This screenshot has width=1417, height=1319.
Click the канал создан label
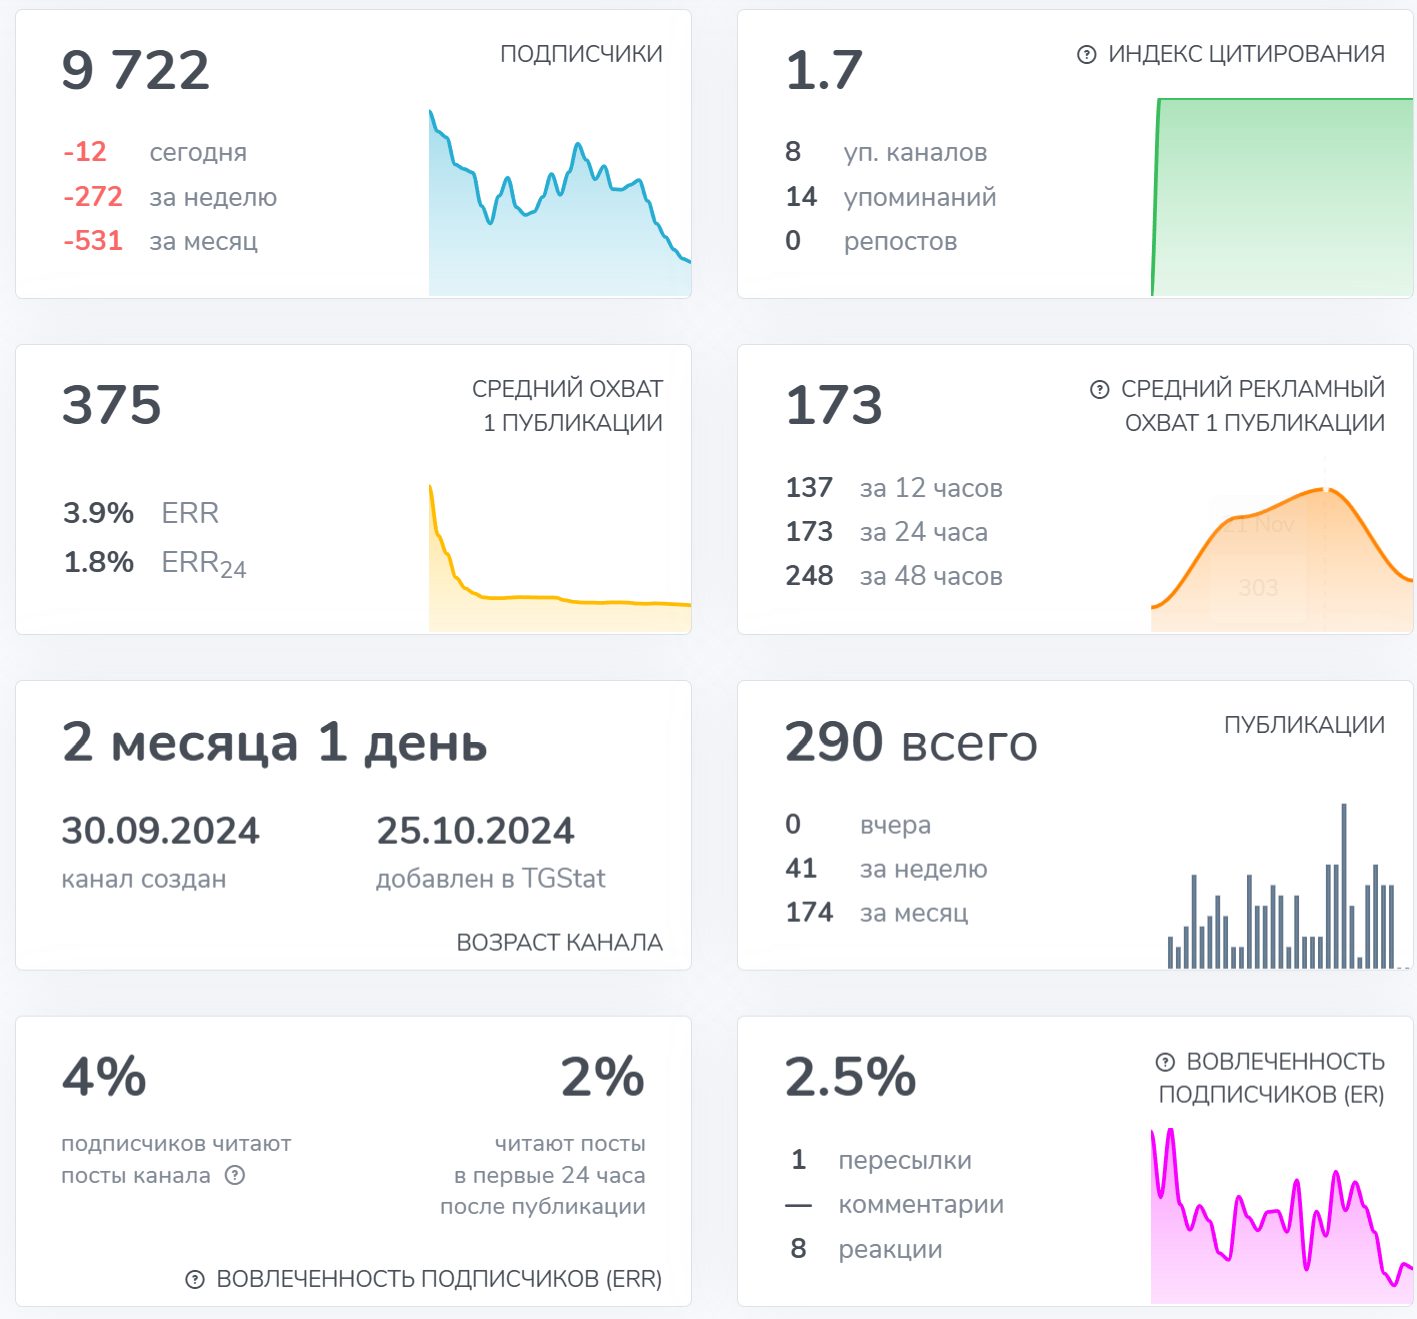point(144,879)
